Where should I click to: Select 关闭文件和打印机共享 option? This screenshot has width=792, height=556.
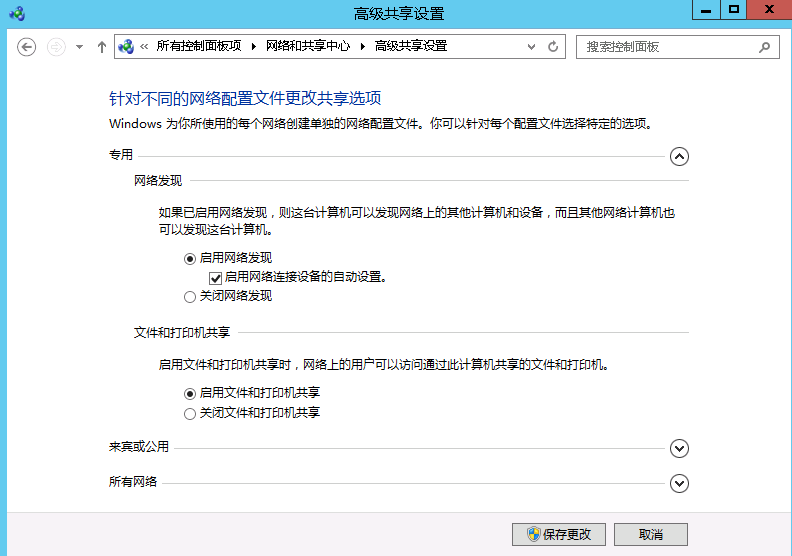(x=190, y=413)
